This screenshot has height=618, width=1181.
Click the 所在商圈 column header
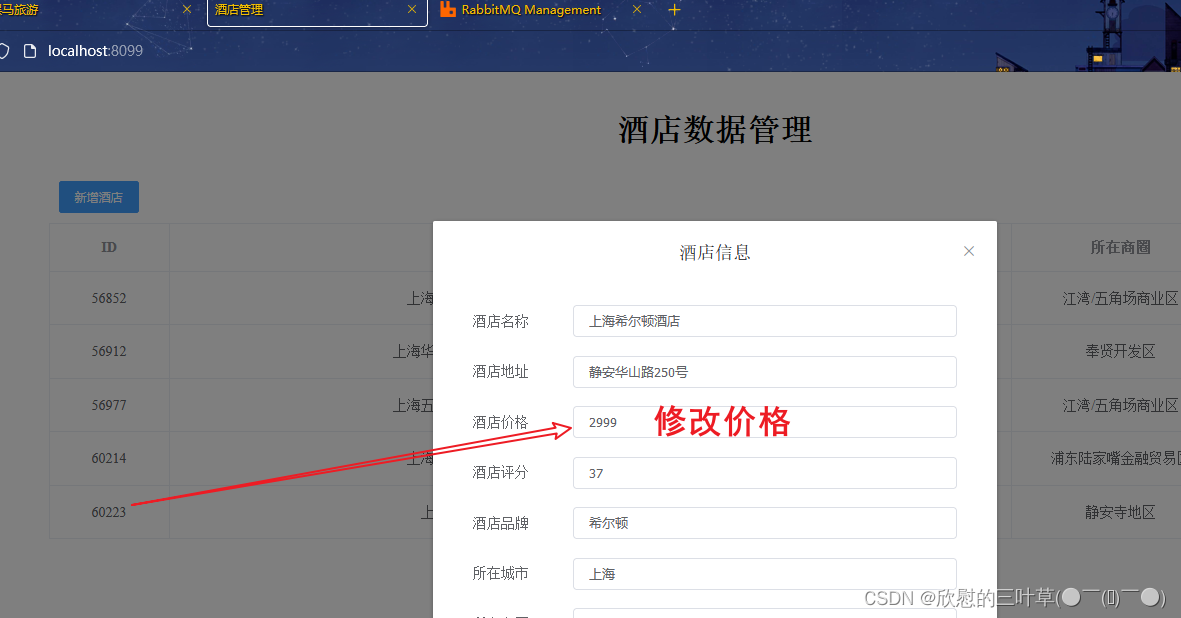pyautogui.click(x=1120, y=248)
